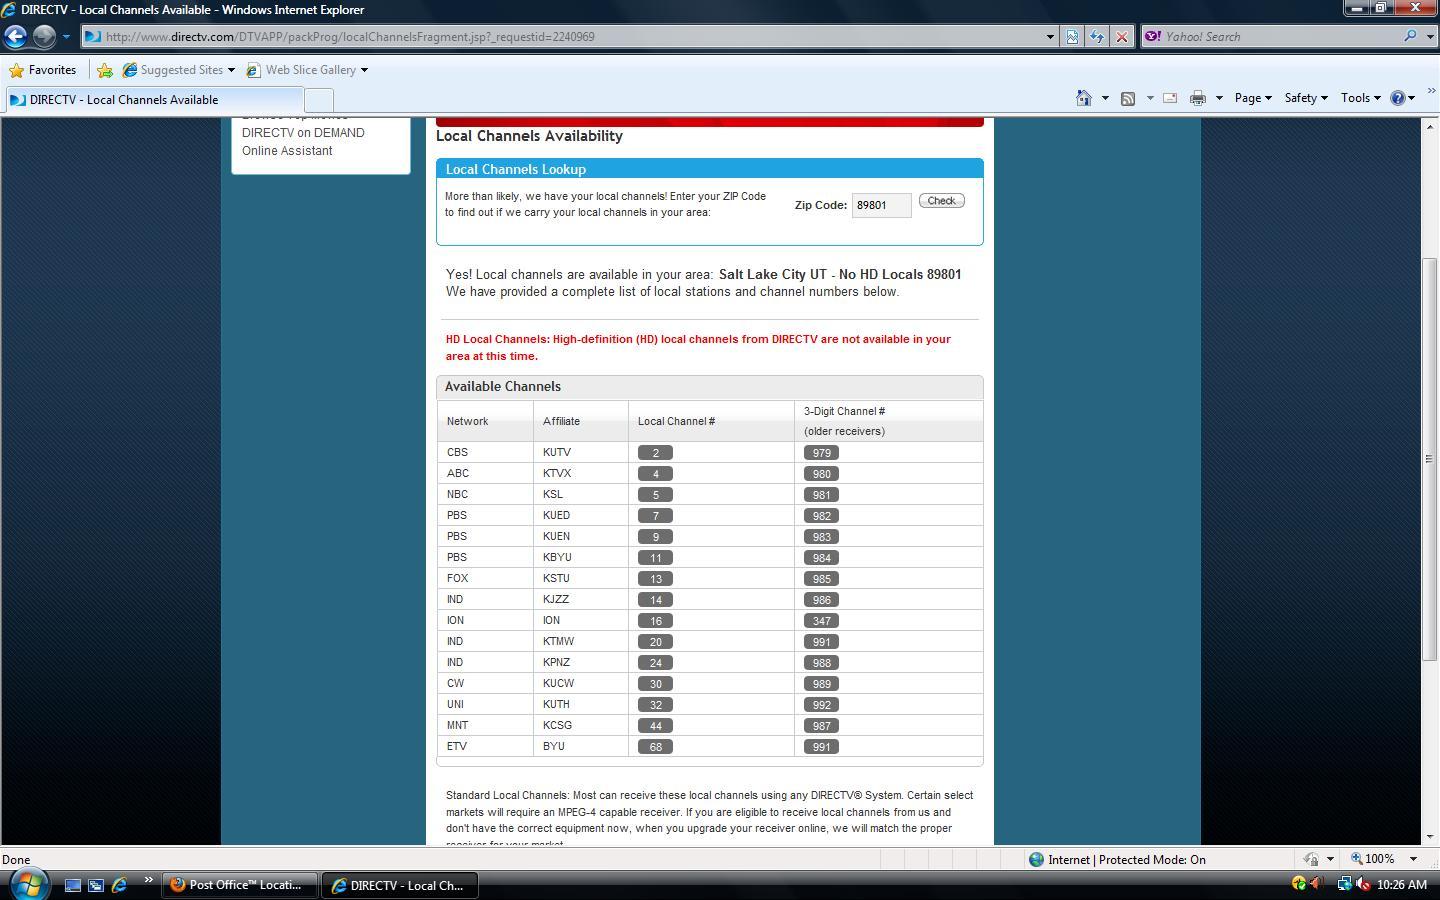Click the scrollbar up arrow
The height and width of the screenshot is (900, 1440).
1429,126
